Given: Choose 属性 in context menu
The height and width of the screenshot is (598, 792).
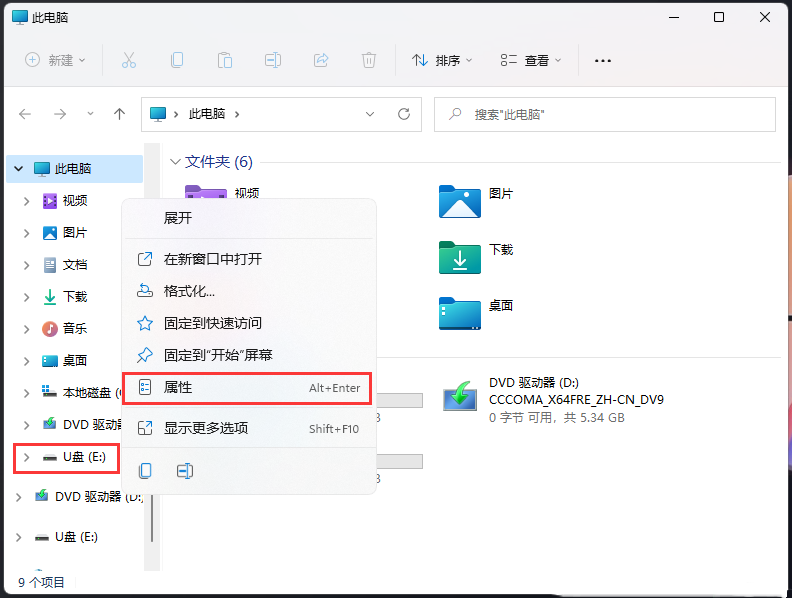Looking at the screenshot, I should pos(249,388).
